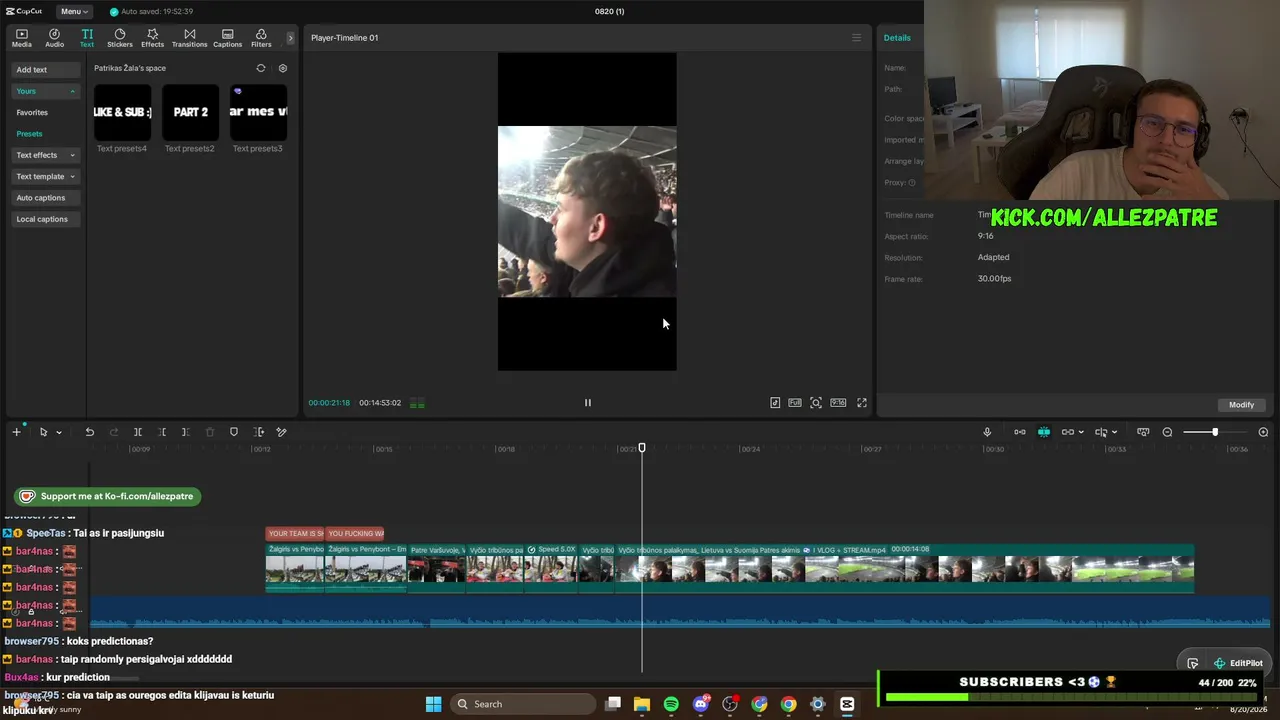The width and height of the screenshot is (1280, 720).
Task: Expand the Text template section
Action: [x=46, y=176]
